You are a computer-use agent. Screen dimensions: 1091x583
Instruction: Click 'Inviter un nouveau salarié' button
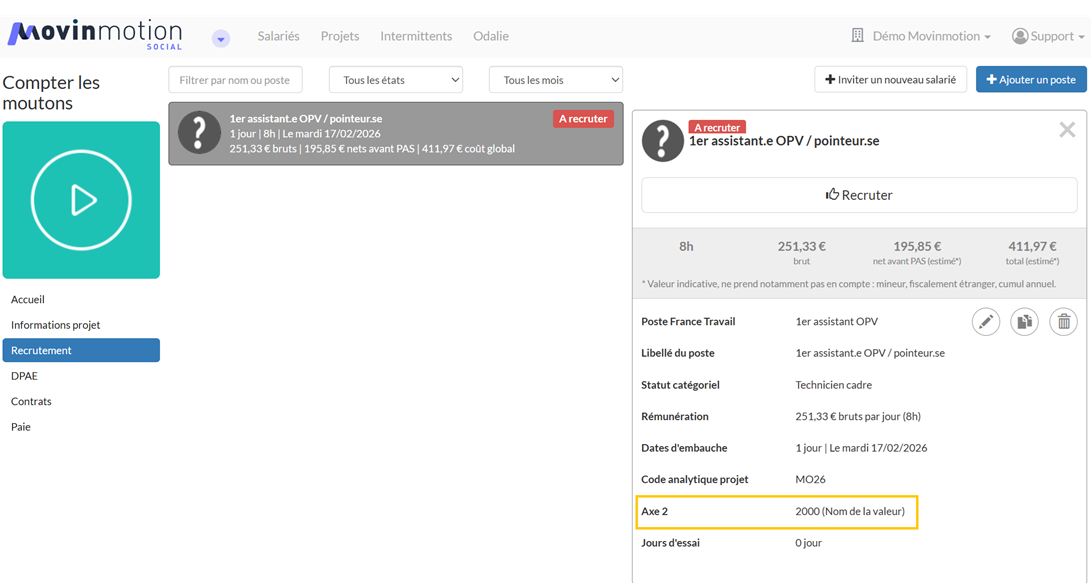point(890,80)
